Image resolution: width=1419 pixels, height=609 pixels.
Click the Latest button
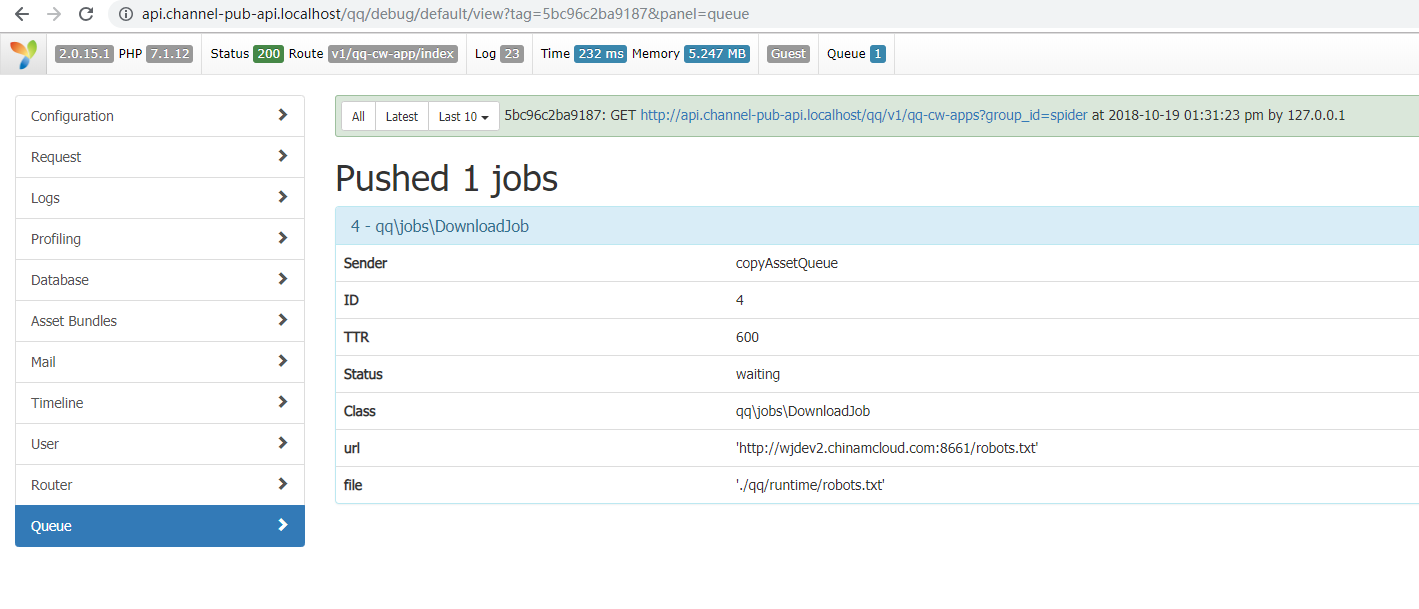tap(401, 117)
